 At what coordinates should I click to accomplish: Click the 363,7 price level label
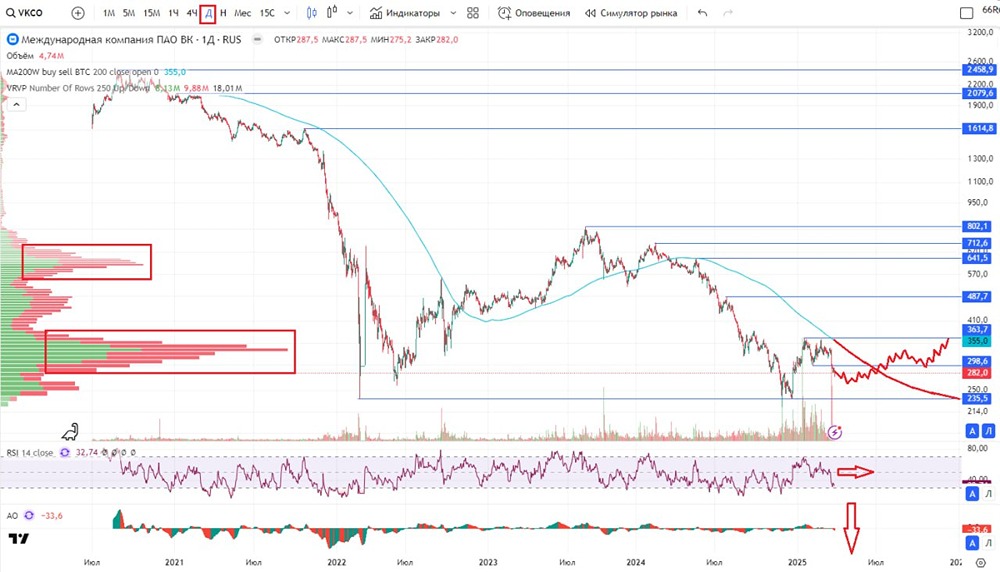click(976, 330)
